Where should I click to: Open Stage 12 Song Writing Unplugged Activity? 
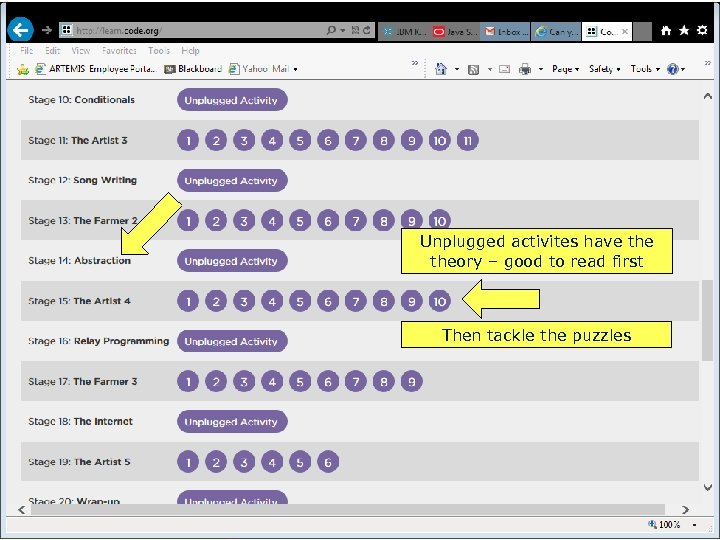click(x=232, y=180)
